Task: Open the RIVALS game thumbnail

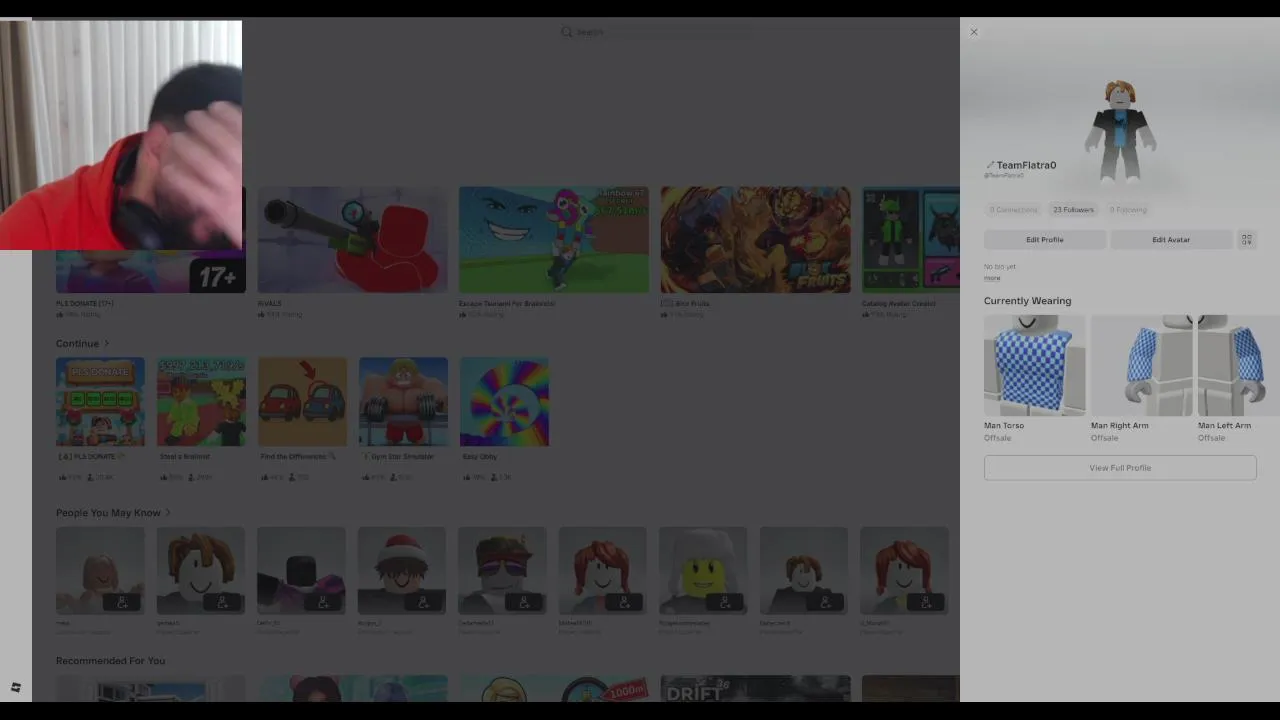Action: [352, 240]
